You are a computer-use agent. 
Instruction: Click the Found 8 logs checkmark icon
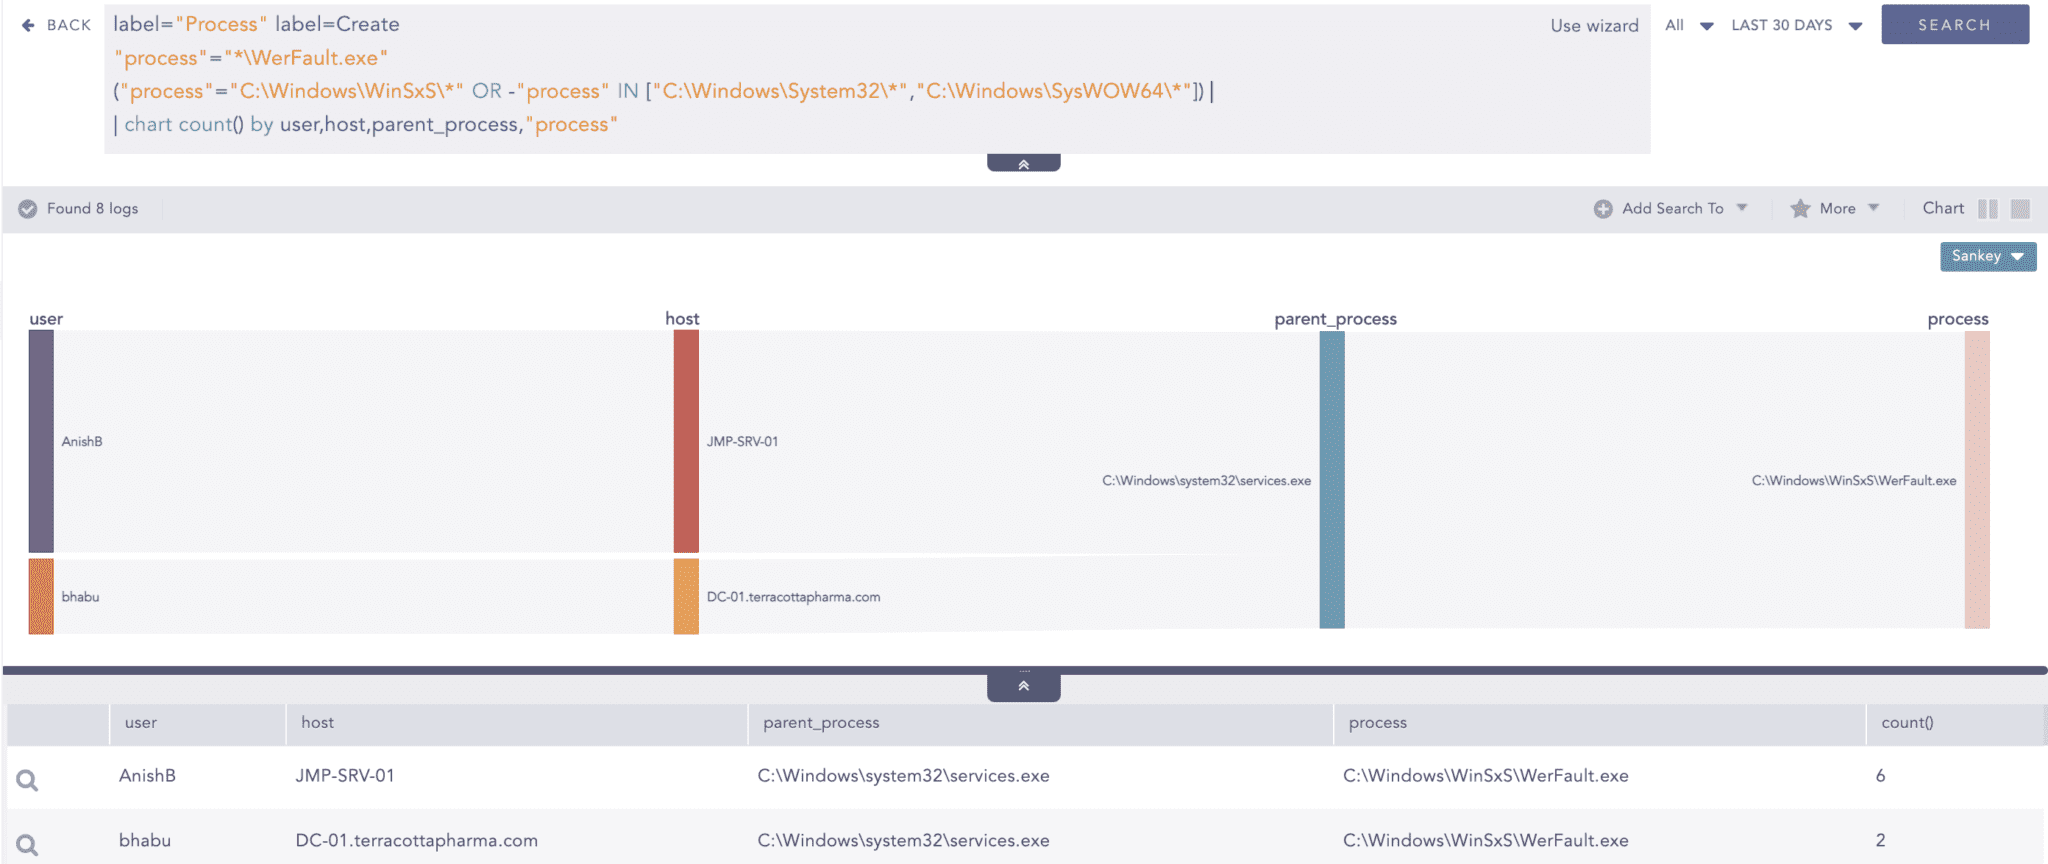28,209
